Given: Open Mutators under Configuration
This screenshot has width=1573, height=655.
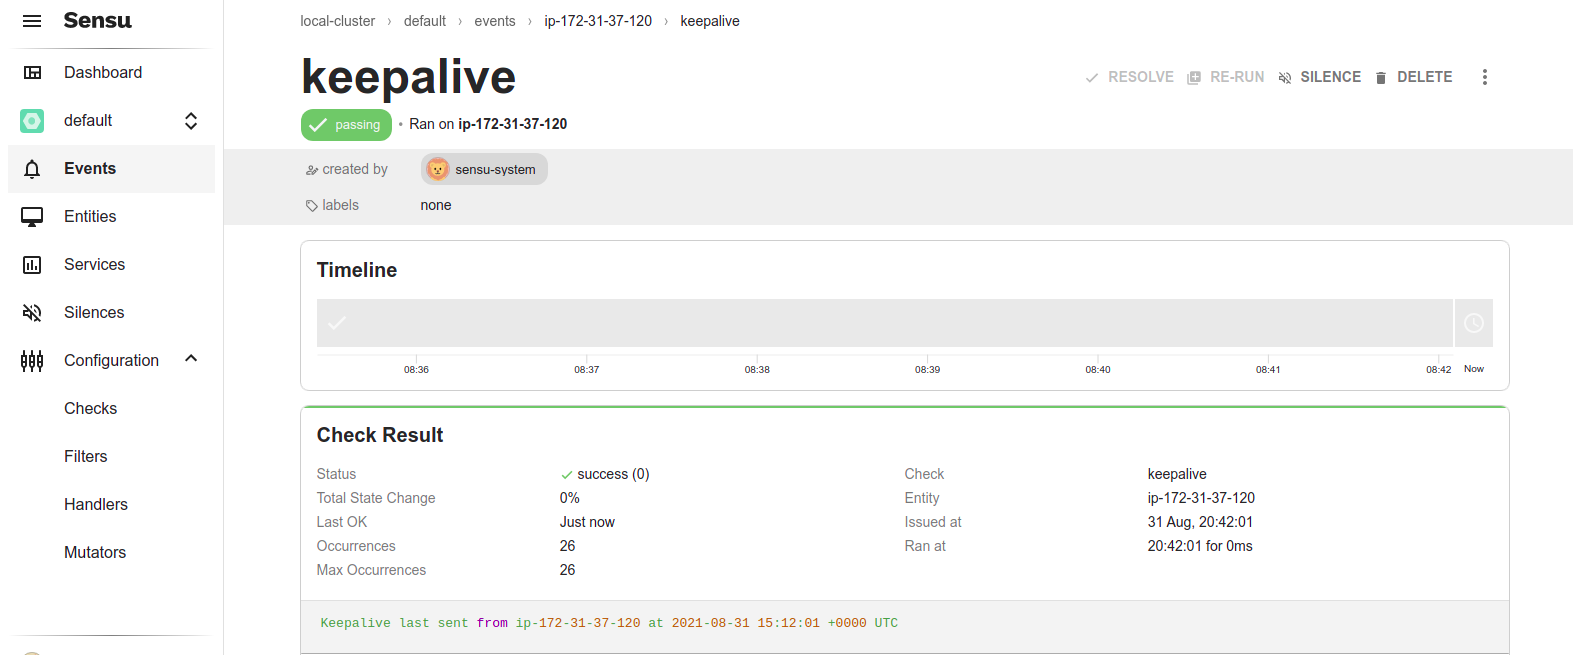Looking at the screenshot, I should click(x=95, y=553).
